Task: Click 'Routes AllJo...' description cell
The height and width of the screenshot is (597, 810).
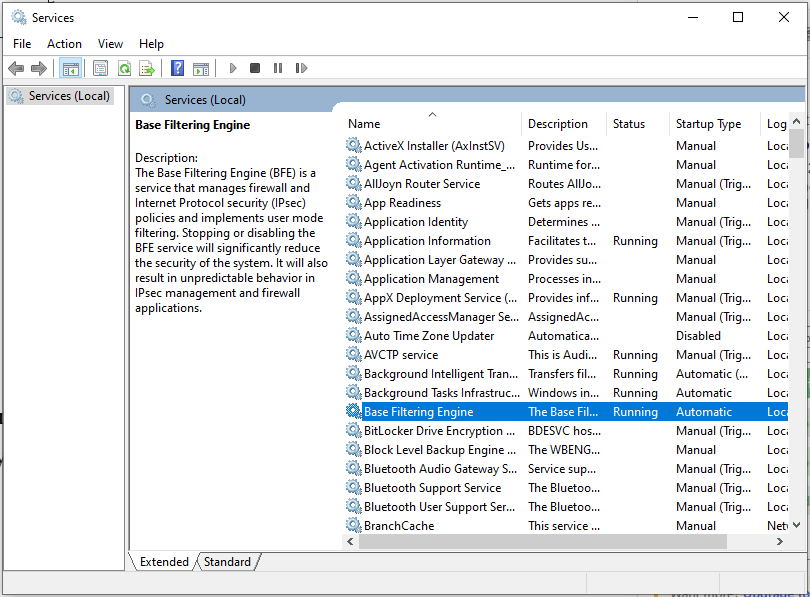Action: (564, 184)
